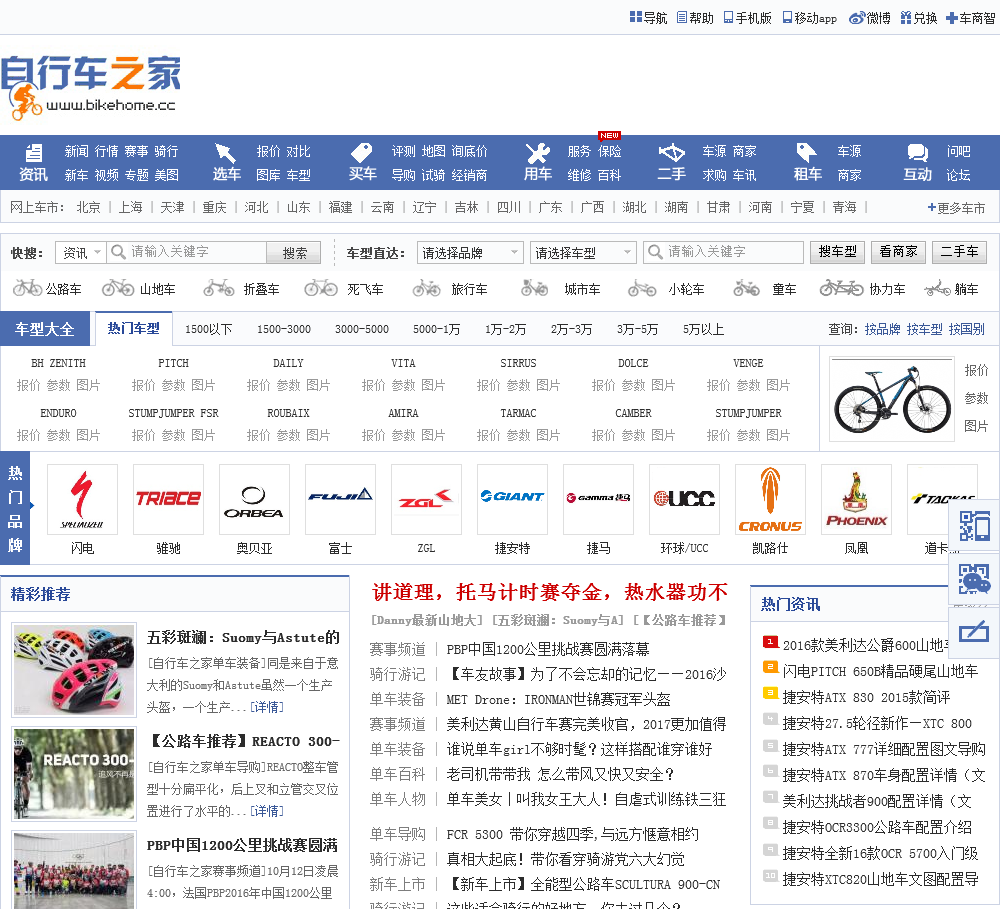The height and width of the screenshot is (909, 1000).
Task: Switch to the 5万以上 price tab
Action: [x=703, y=329]
